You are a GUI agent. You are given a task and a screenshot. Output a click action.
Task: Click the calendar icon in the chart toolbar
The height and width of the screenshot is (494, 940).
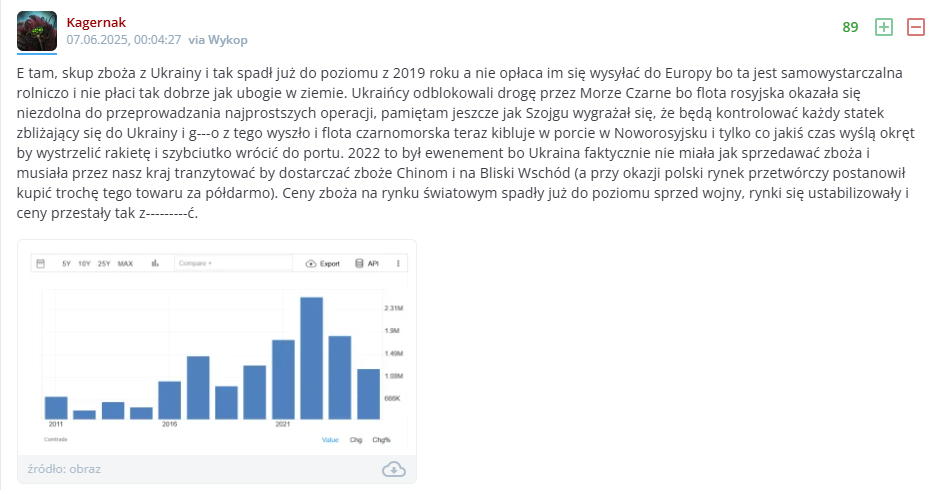point(41,264)
